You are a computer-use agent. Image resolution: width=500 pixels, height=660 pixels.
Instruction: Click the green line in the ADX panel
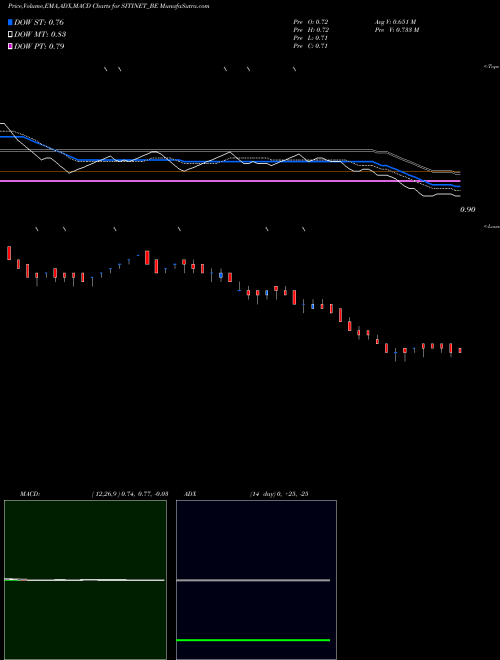coord(253,640)
